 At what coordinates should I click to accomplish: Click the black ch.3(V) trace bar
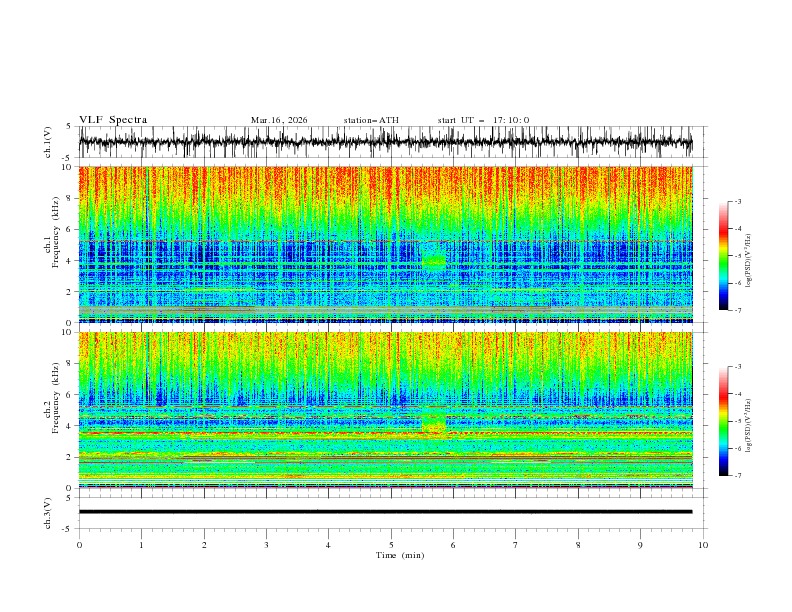(x=385, y=512)
